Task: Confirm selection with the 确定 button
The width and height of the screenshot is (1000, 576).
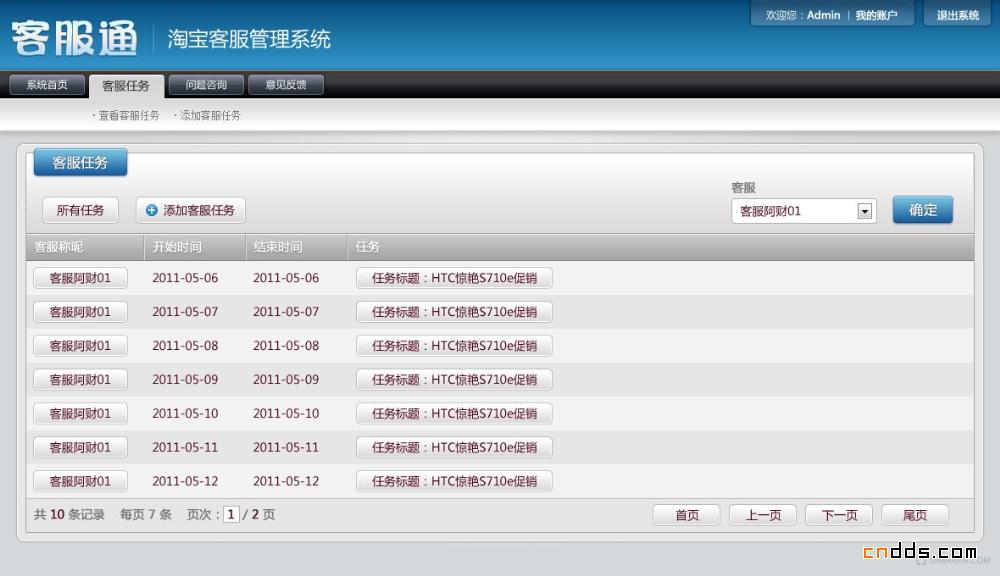Action: click(923, 210)
